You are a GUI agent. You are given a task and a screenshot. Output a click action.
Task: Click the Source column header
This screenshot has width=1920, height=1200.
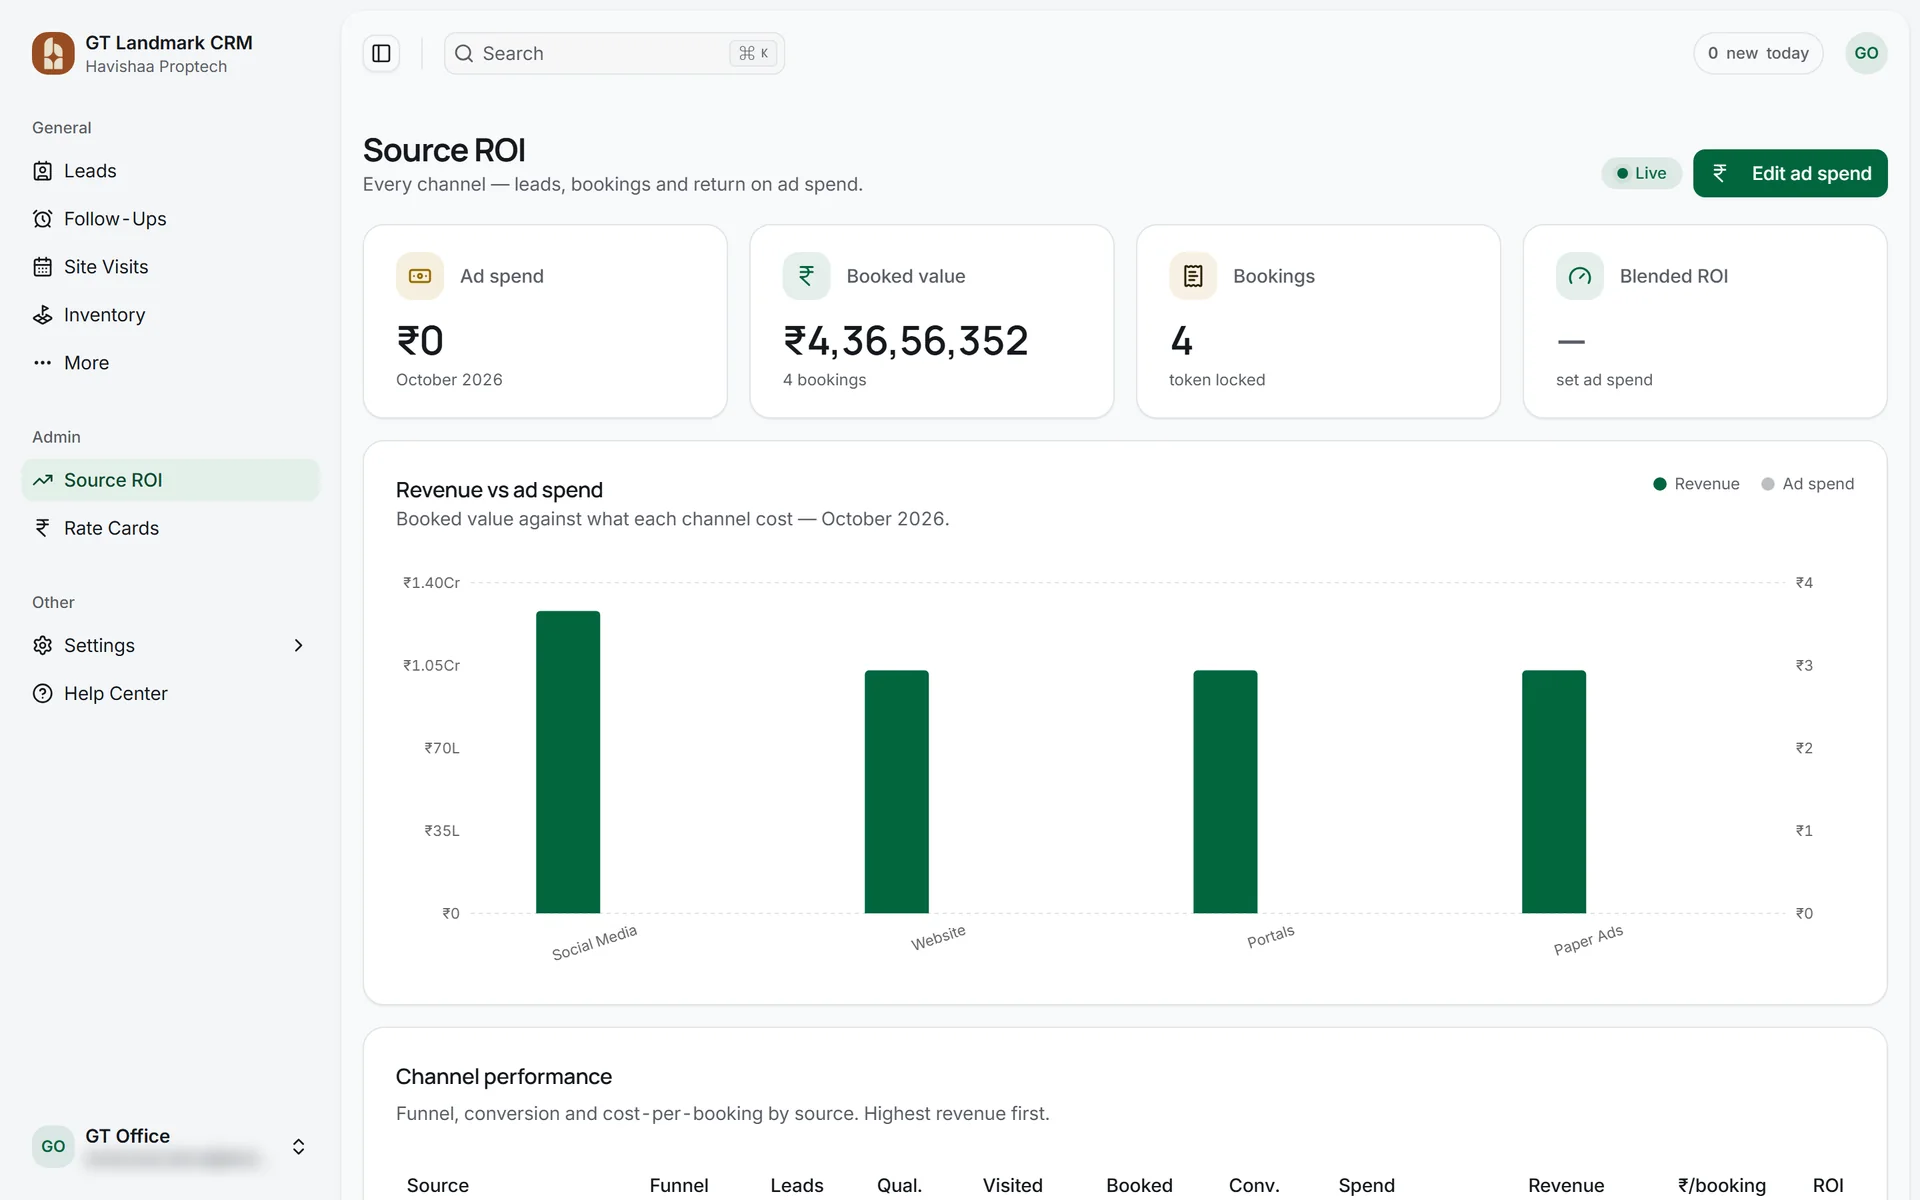tap(437, 1185)
